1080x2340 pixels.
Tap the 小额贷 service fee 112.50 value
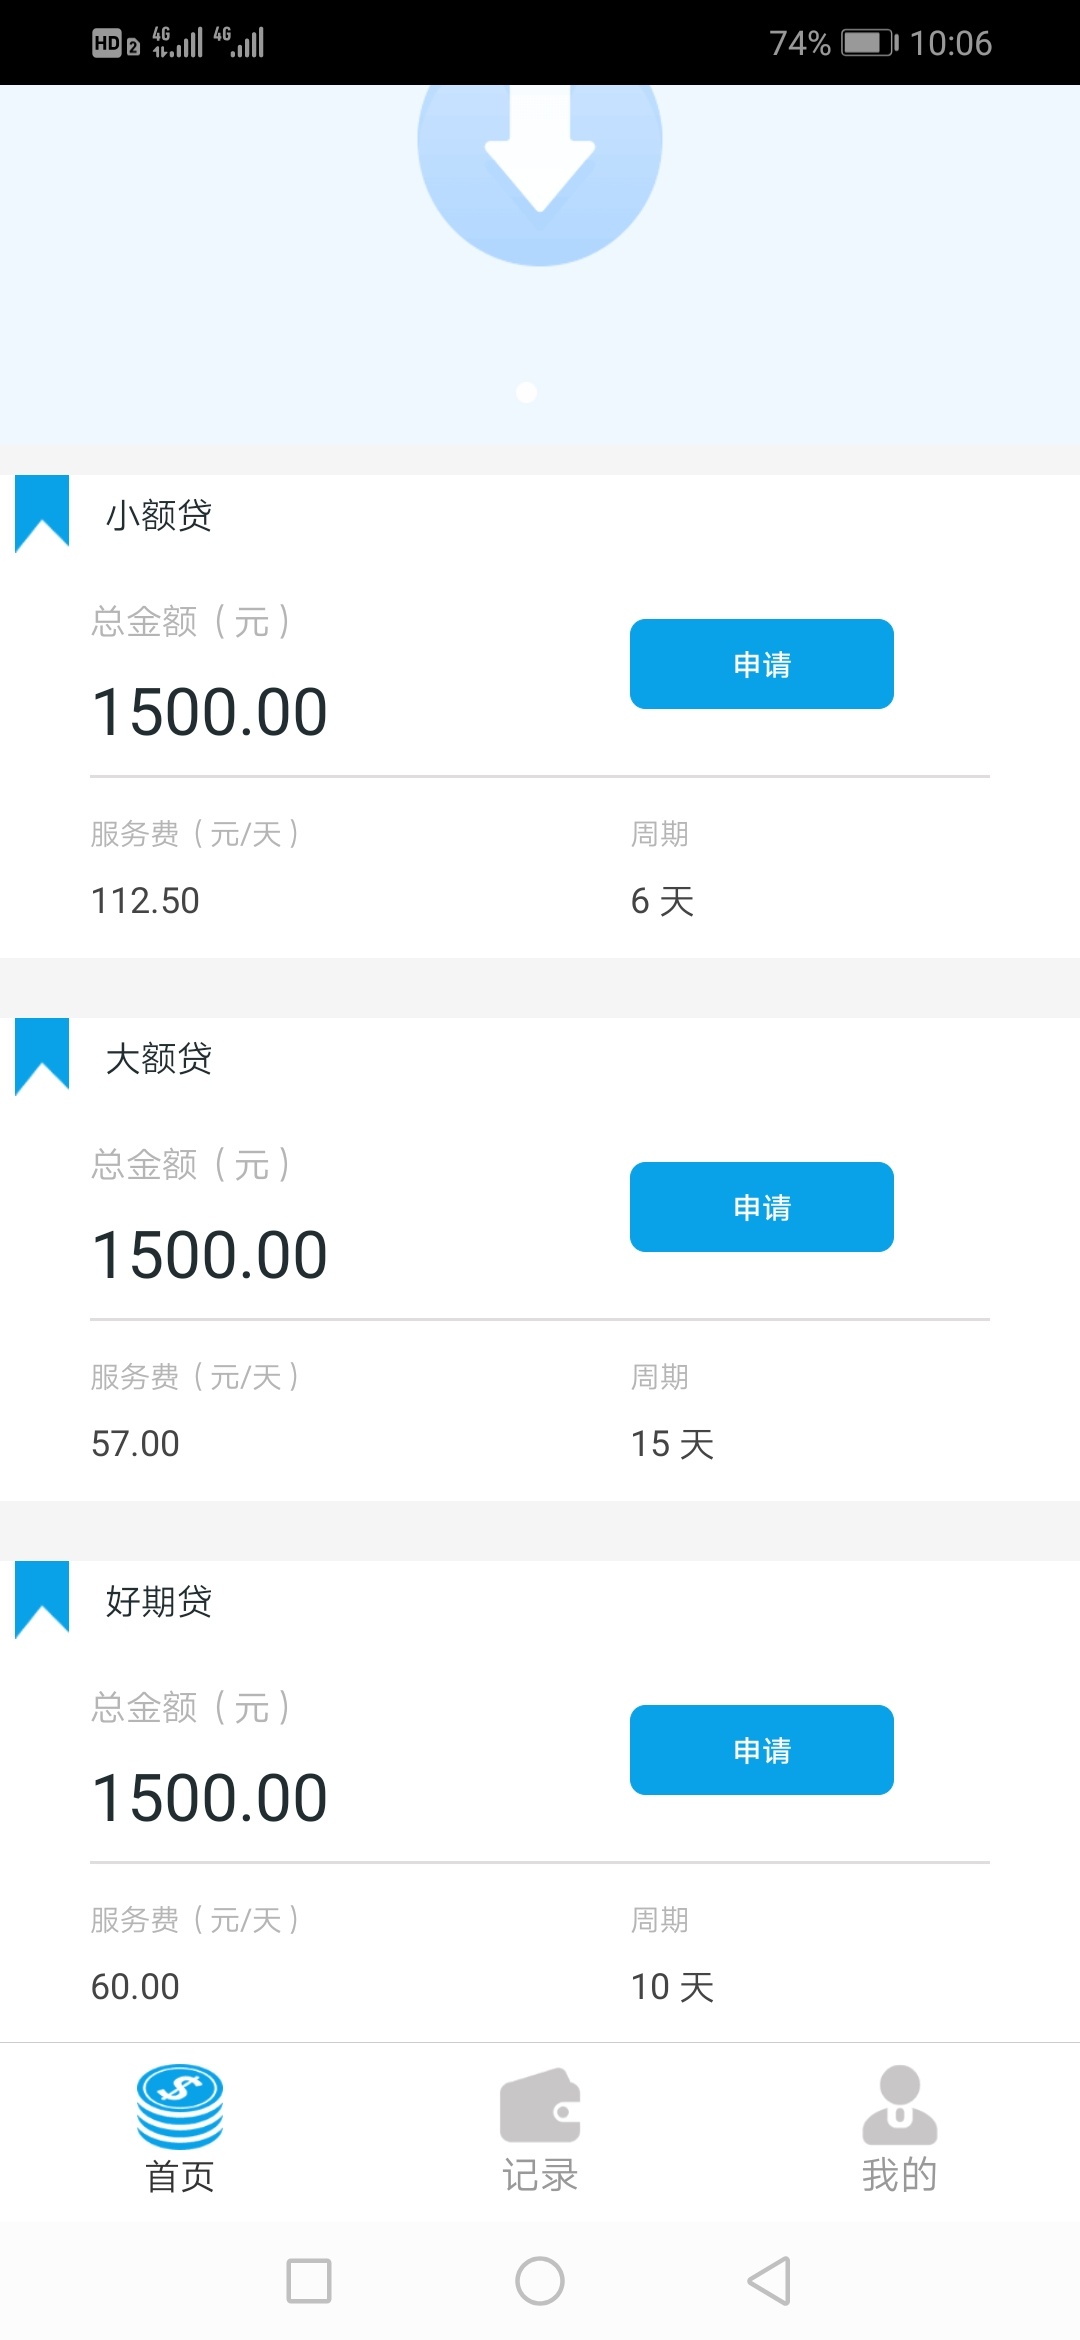tap(145, 901)
